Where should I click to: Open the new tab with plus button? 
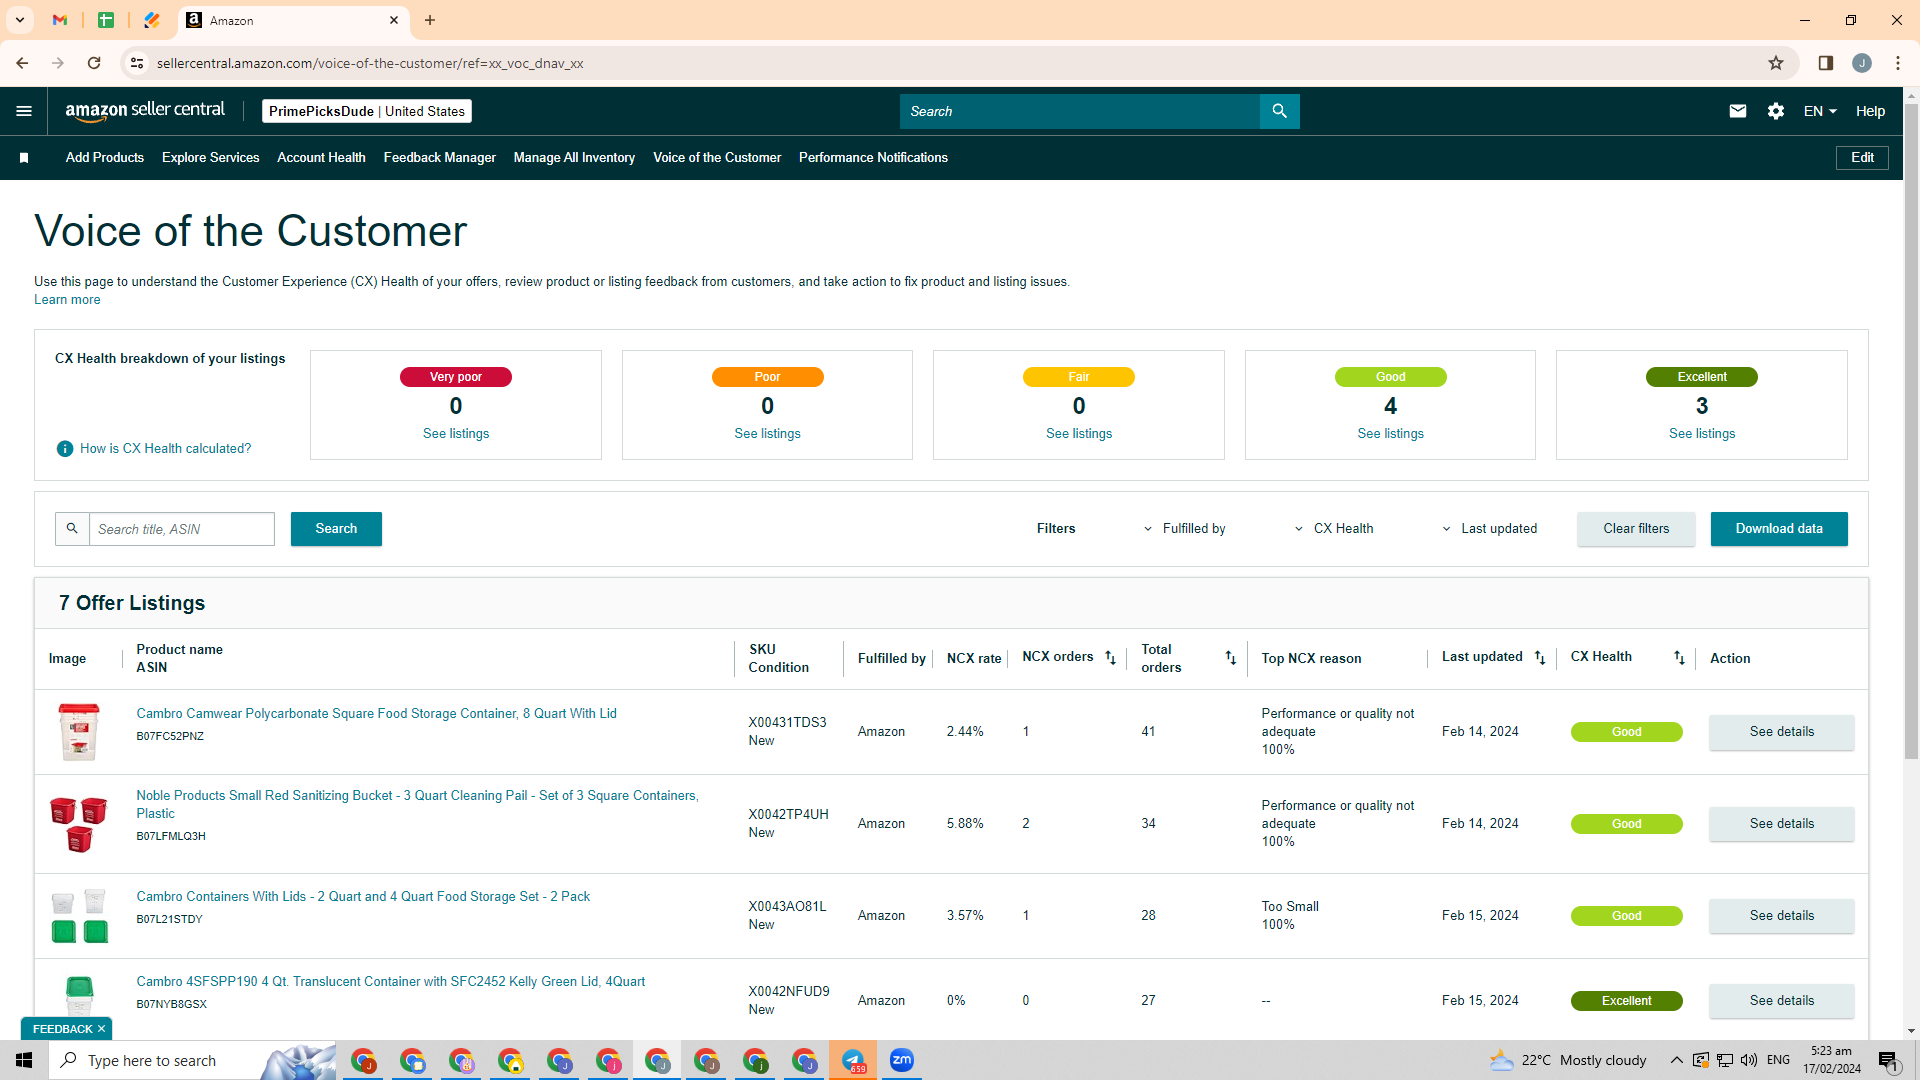pyautogui.click(x=430, y=20)
